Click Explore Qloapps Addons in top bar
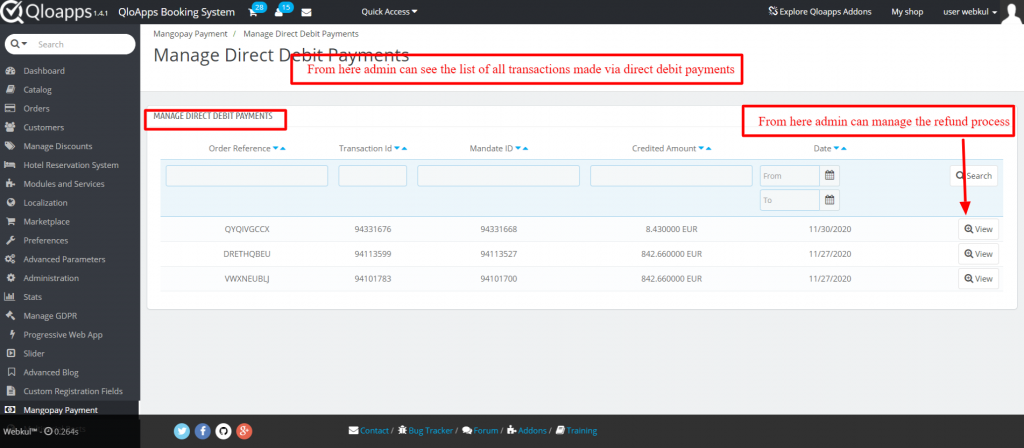This screenshot has height=448, width=1024. point(819,12)
